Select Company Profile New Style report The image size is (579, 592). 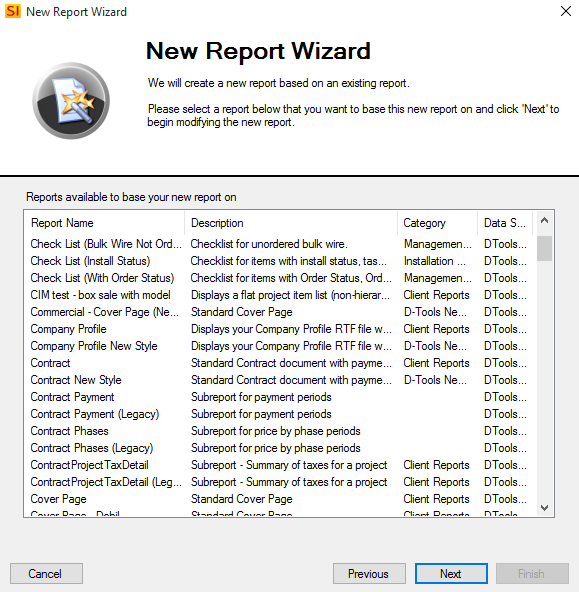coord(279,346)
